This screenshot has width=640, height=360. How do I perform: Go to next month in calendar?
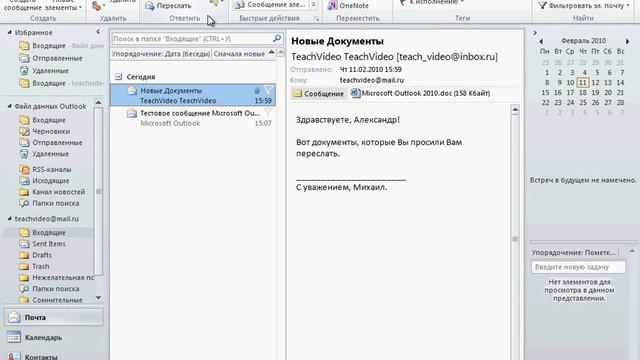(627, 41)
